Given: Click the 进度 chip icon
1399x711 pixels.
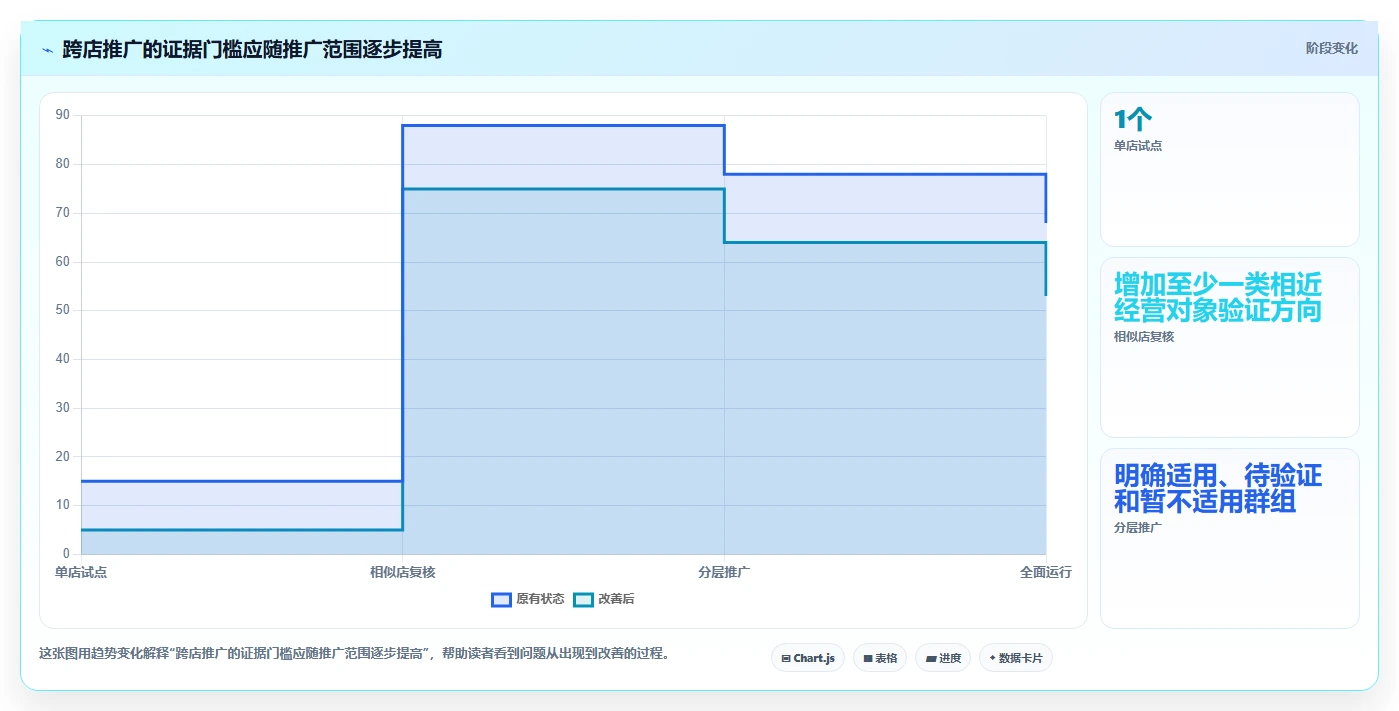Looking at the screenshot, I should pyautogui.click(x=930, y=658).
